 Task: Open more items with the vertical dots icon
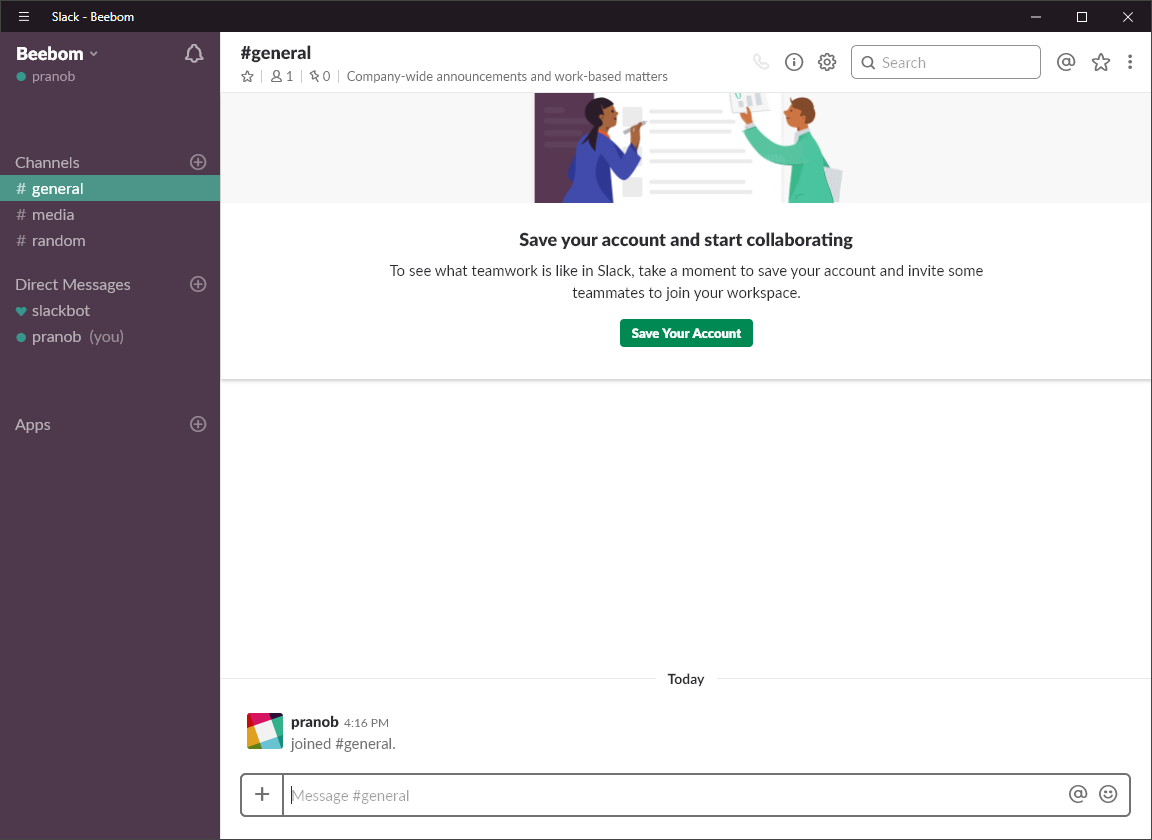pyautogui.click(x=1129, y=62)
